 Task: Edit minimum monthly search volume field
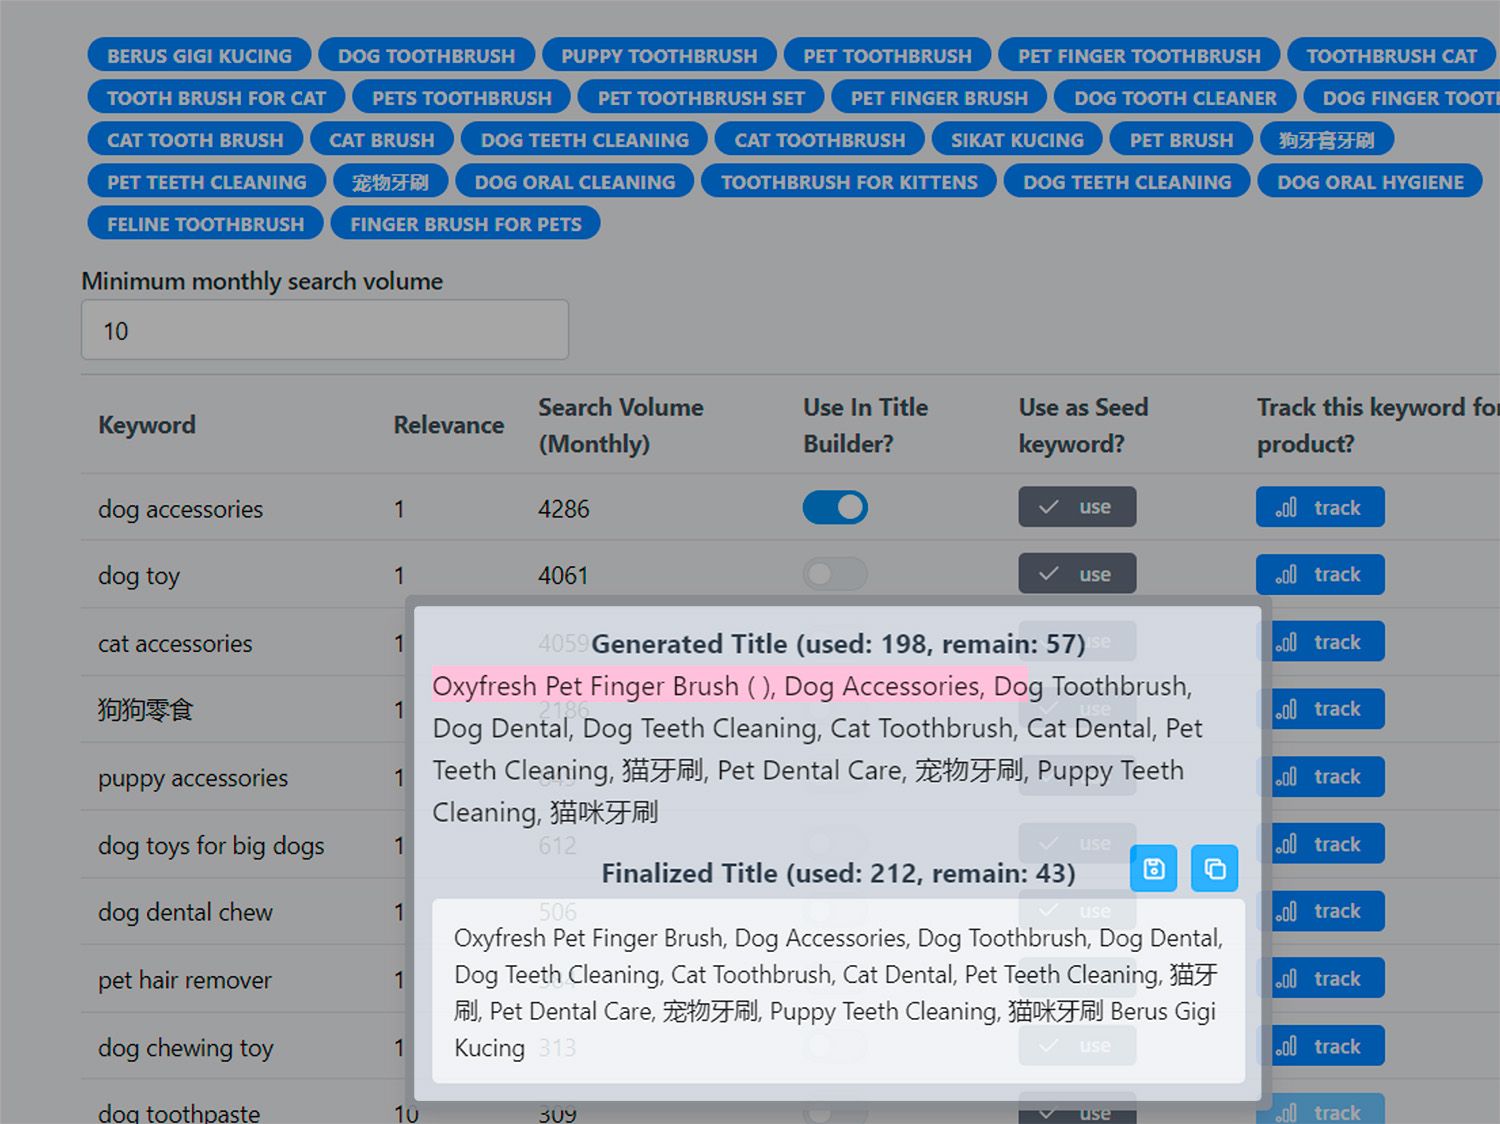point(325,330)
